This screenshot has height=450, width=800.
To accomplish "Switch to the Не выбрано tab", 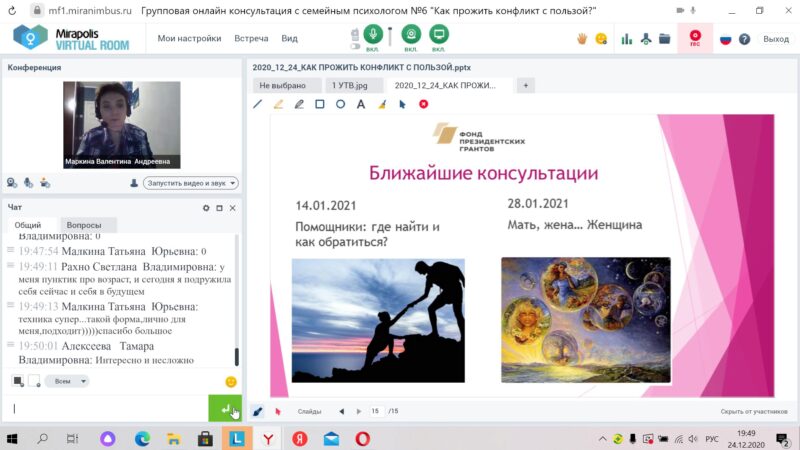I will [287, 85].
